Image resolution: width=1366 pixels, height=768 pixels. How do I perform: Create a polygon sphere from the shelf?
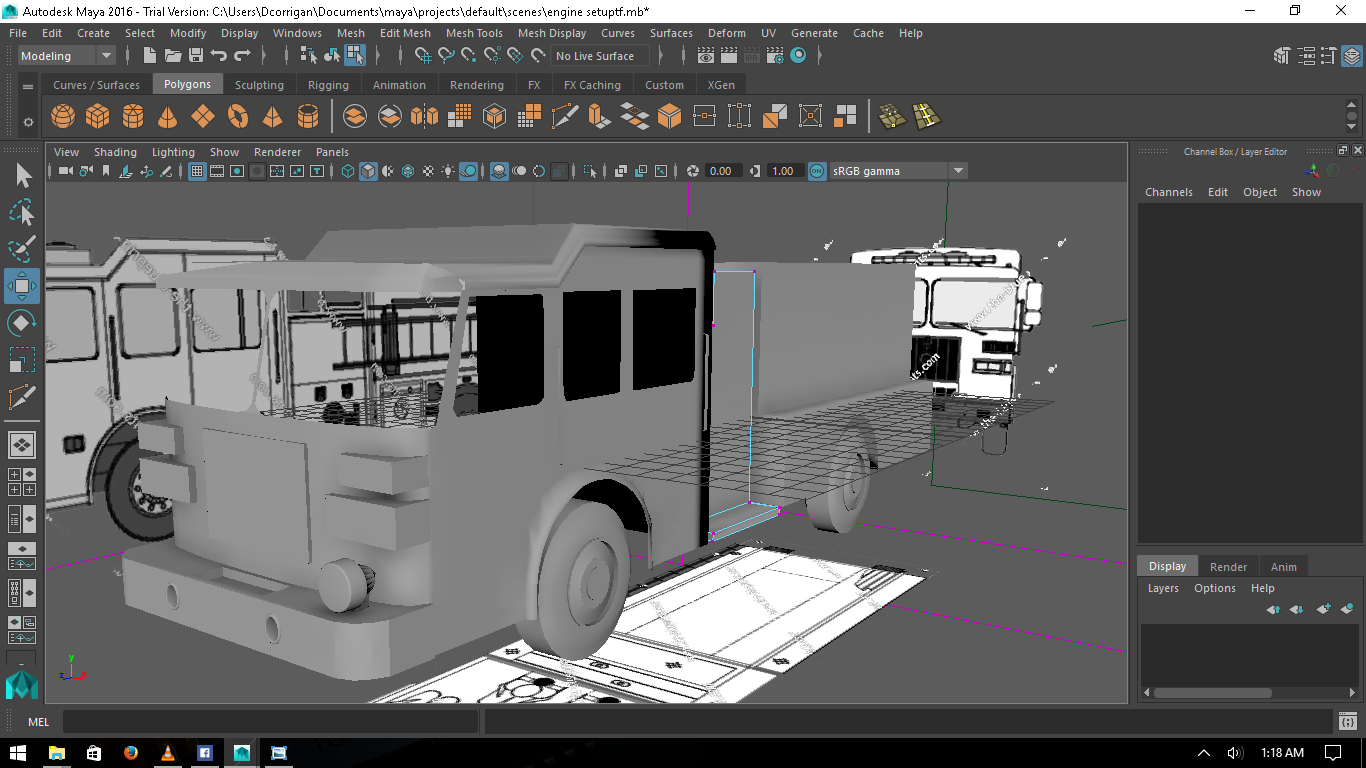coord(63,117)
